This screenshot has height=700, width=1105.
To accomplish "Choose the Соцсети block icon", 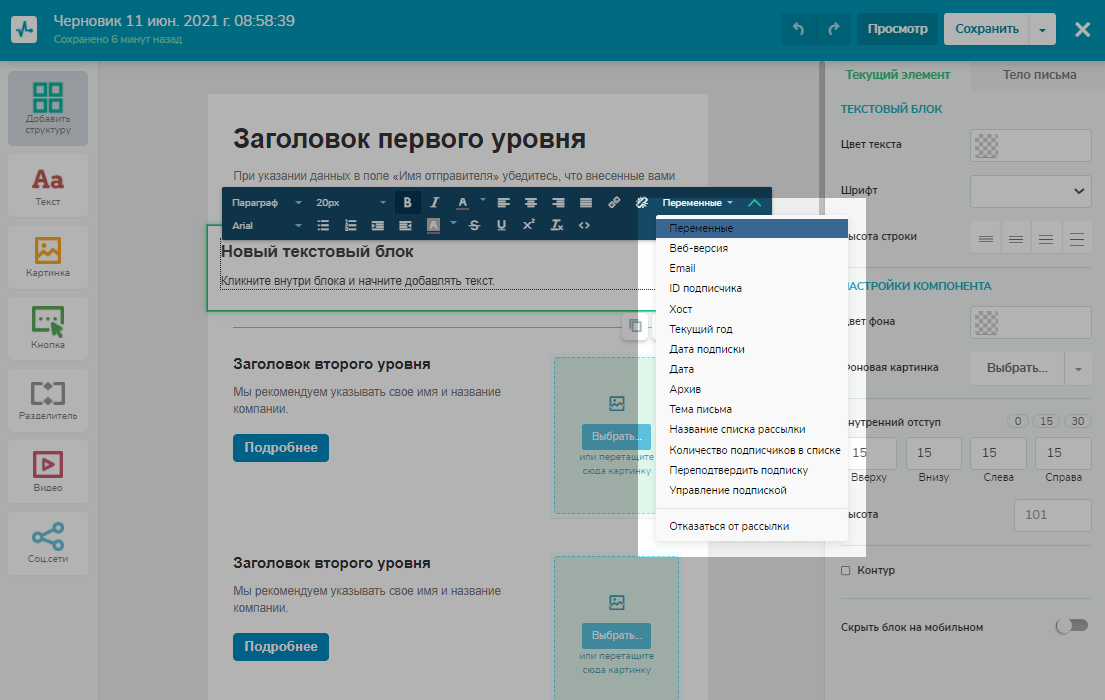I will [48, 543].
